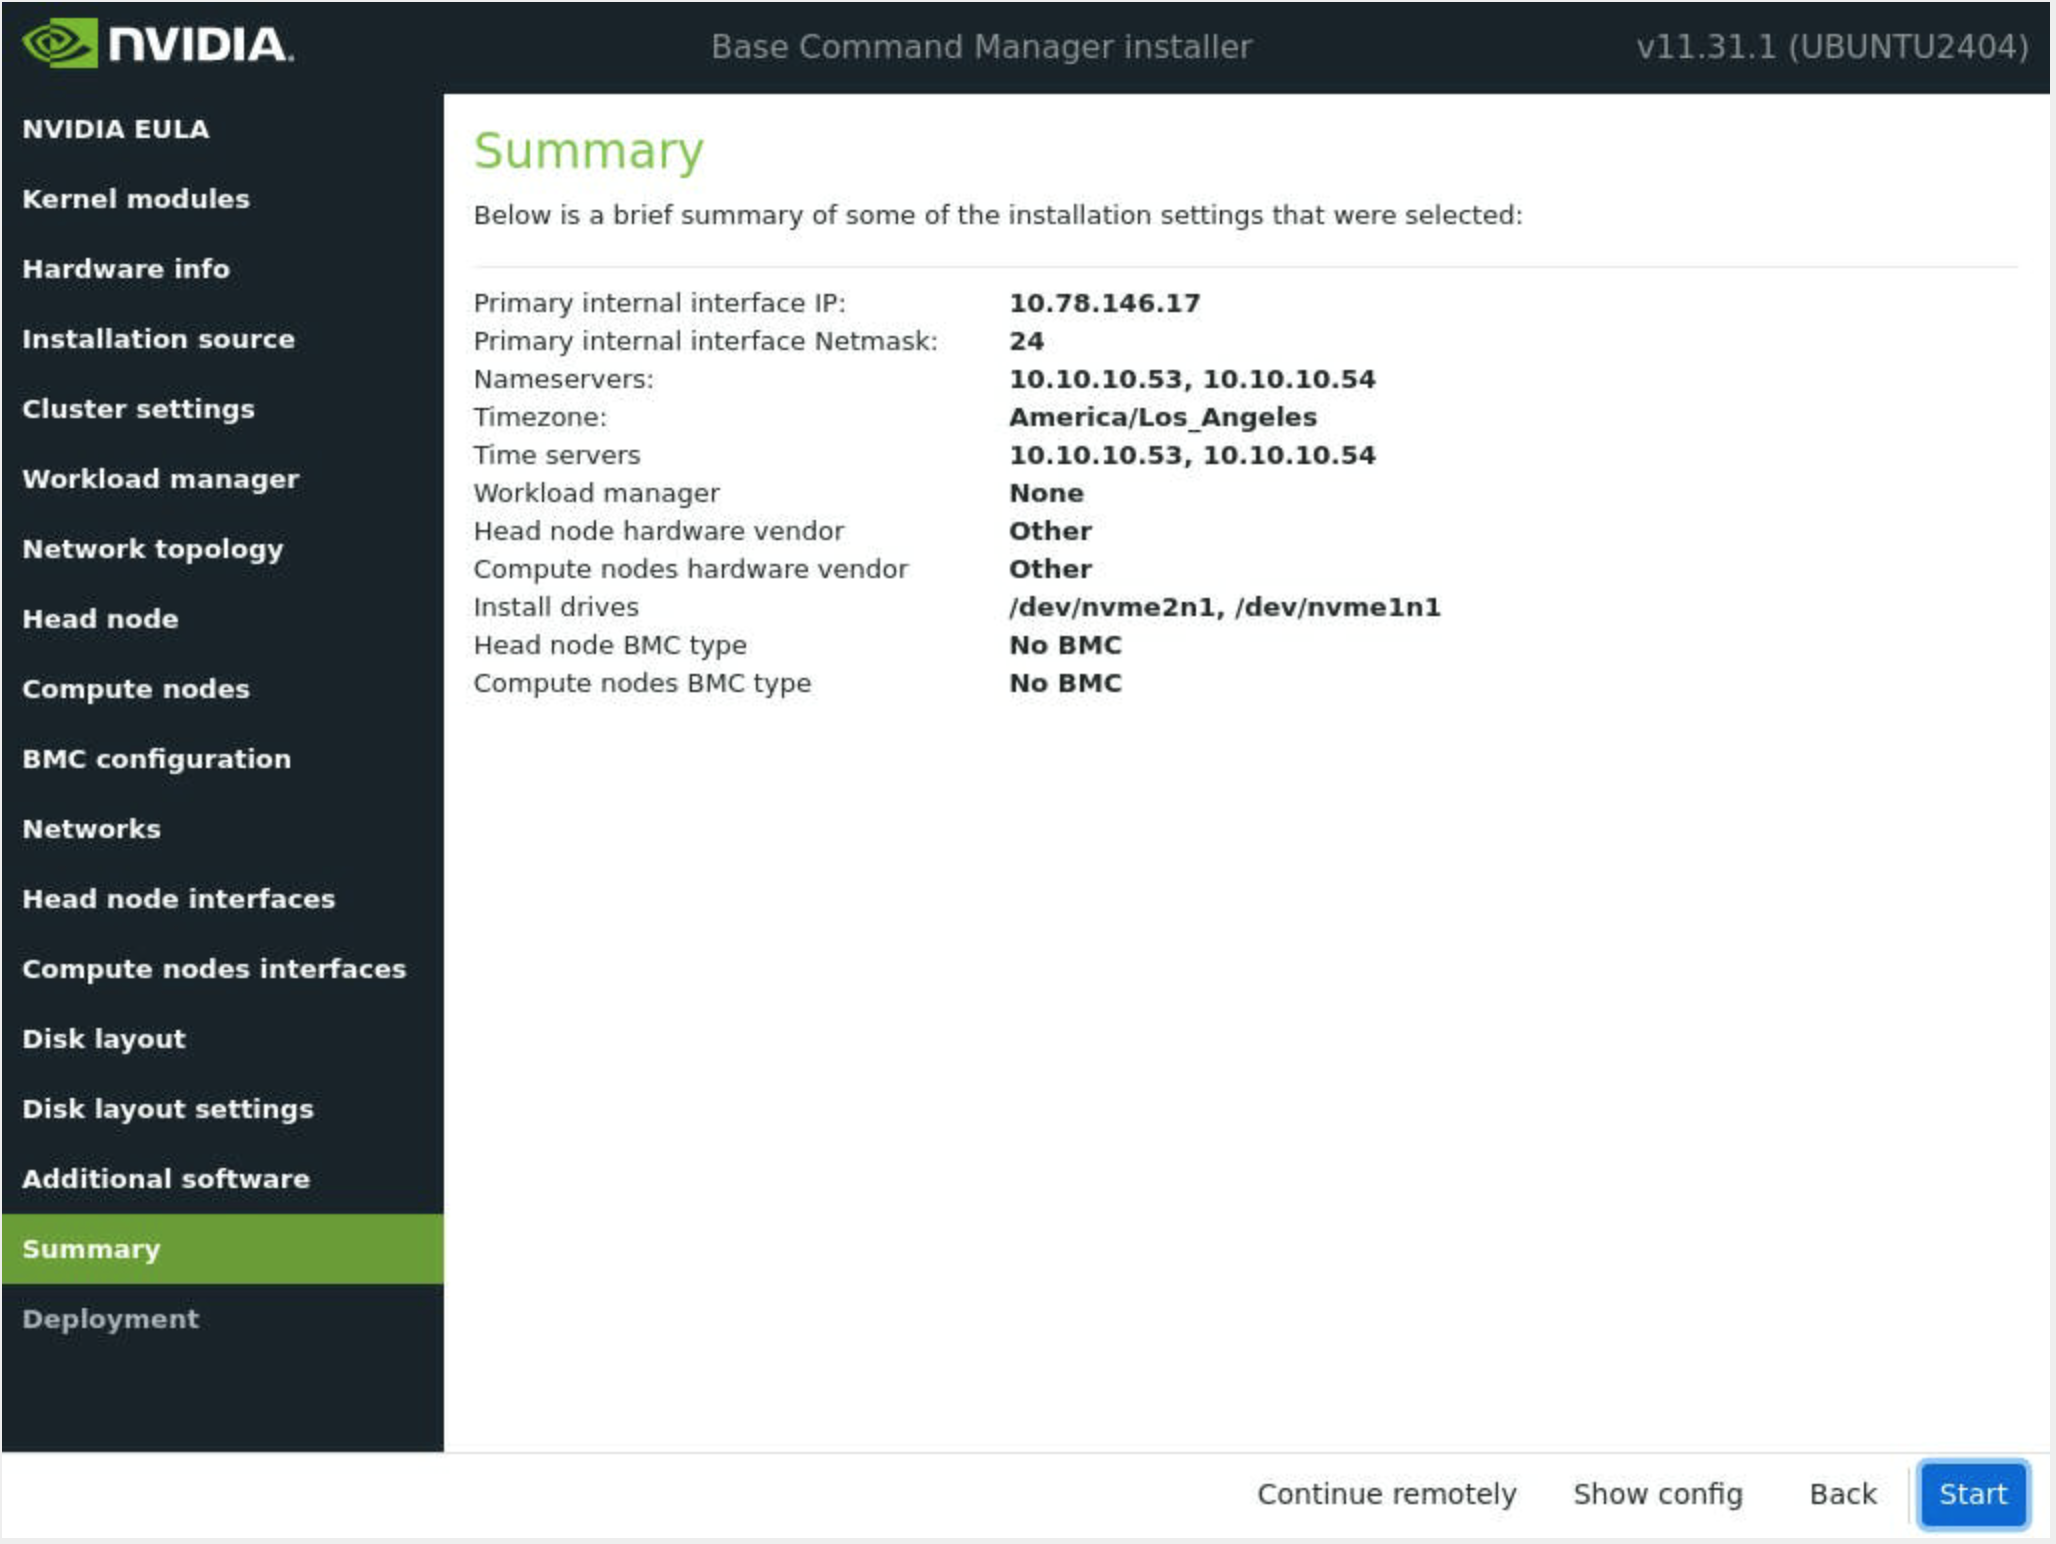This screenshot has height=1544, width=2056.
Task: Open Installation source step
Action: pos(158,339)
